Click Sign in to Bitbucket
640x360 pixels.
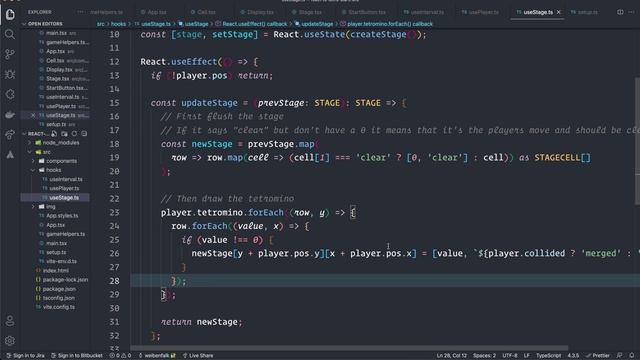77,356
